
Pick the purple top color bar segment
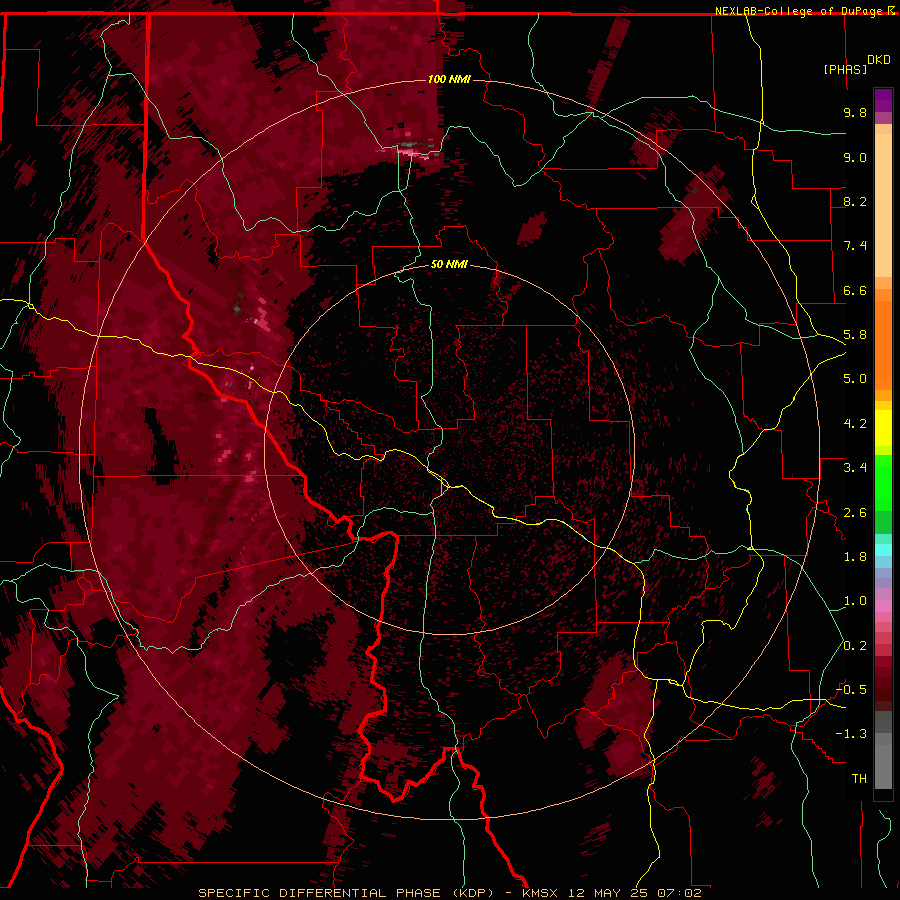pyautogui.click(x=883, y=100)
